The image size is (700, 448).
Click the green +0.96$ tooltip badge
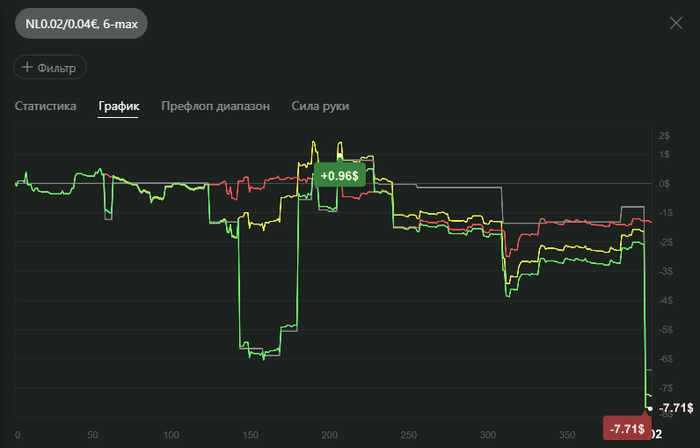338,176
